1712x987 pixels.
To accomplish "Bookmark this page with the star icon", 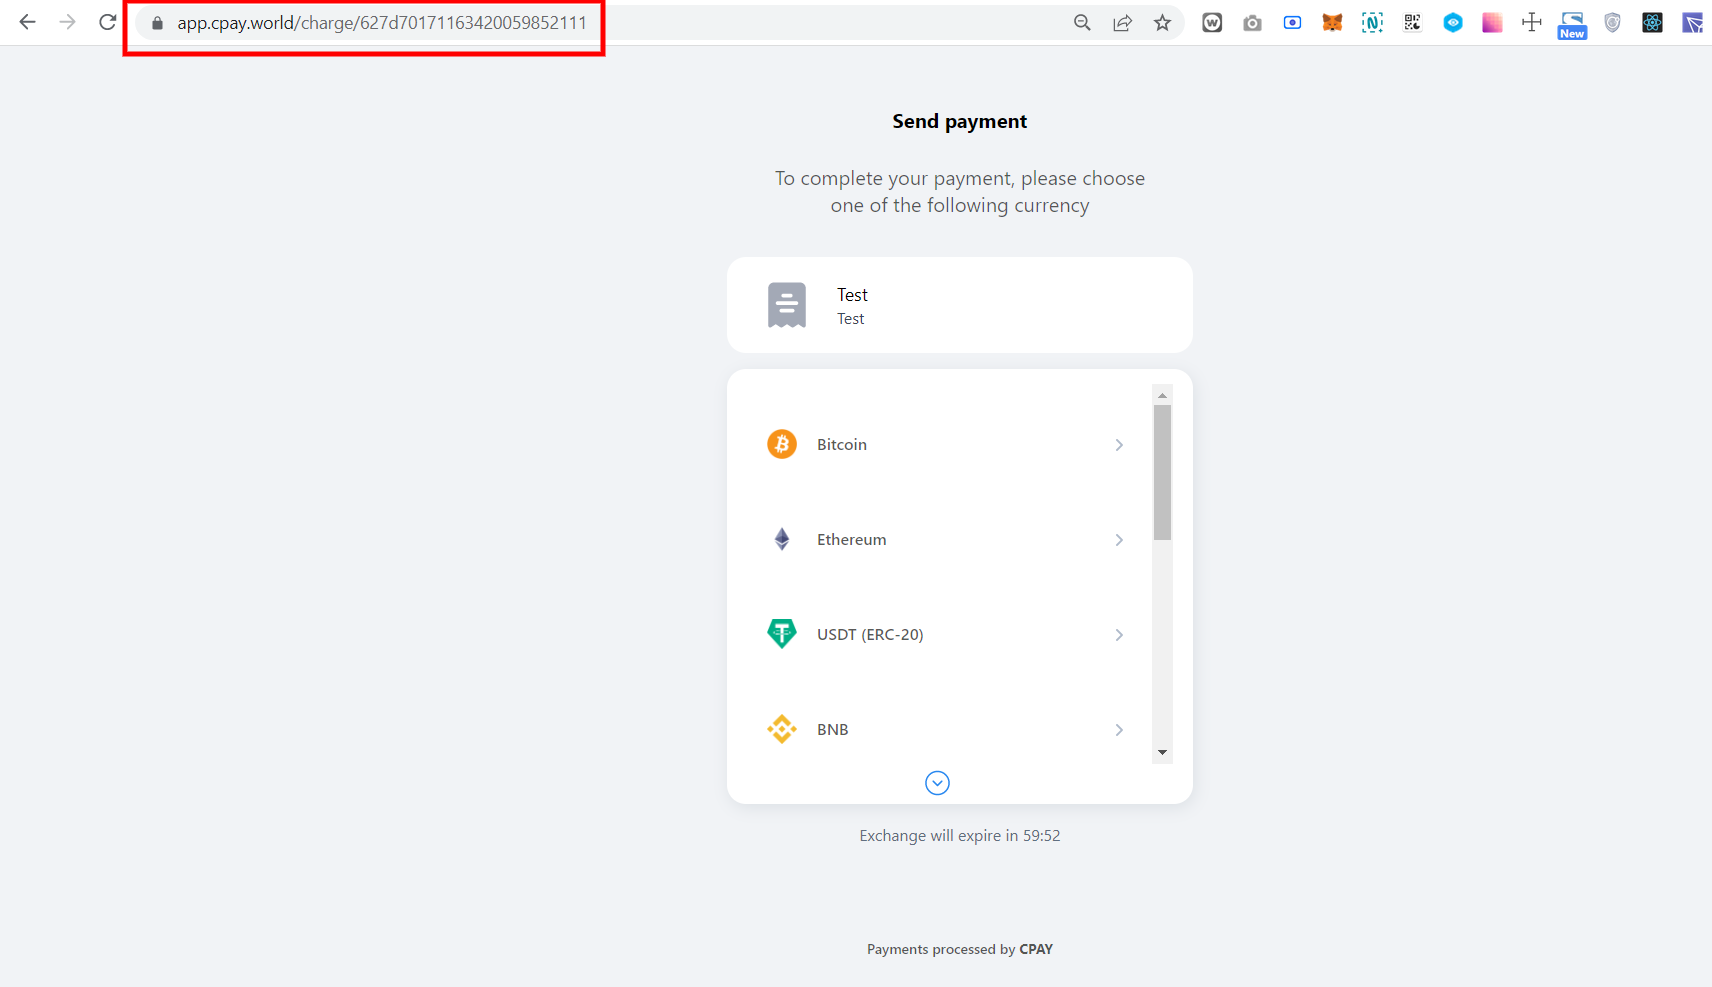I will [x=1162, y=23].
